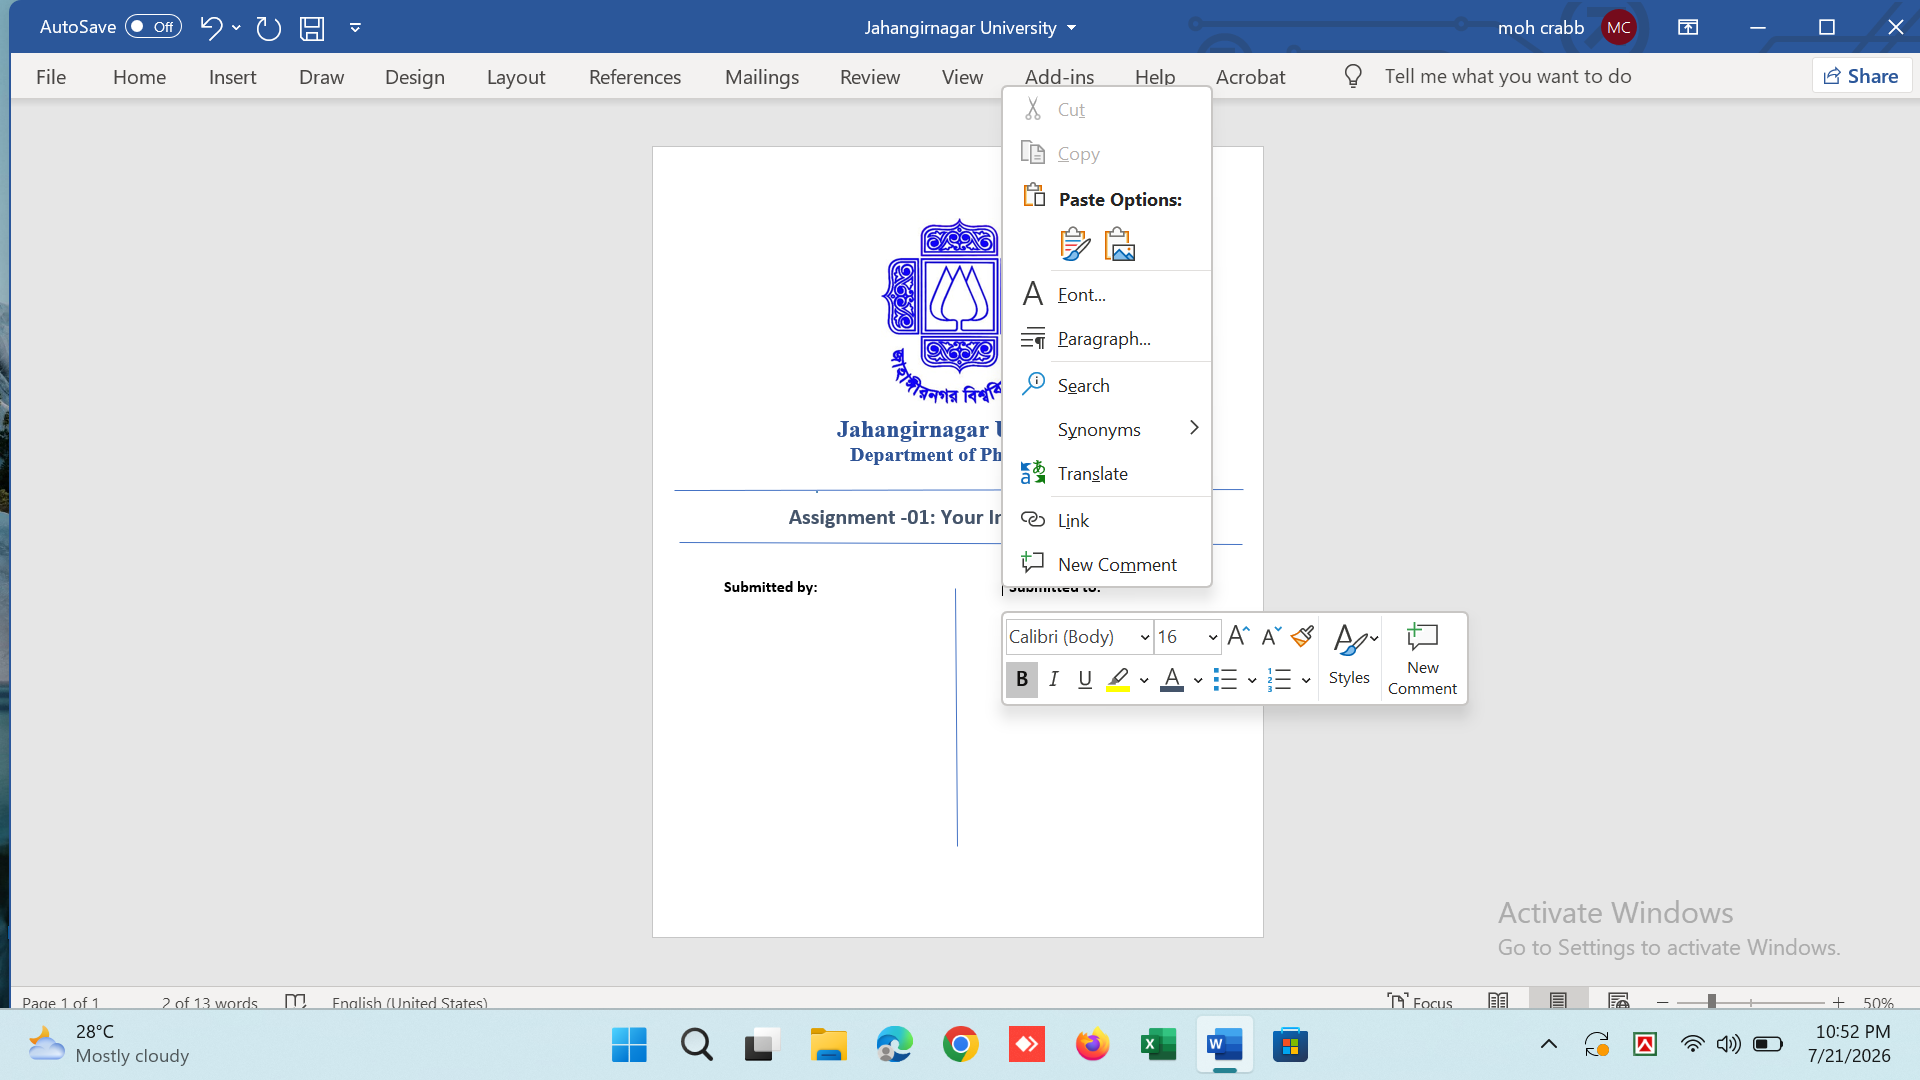Screen dimensions: 1920x1080
Task: Open Paragraph... from the context menu
Action: 1107,339
